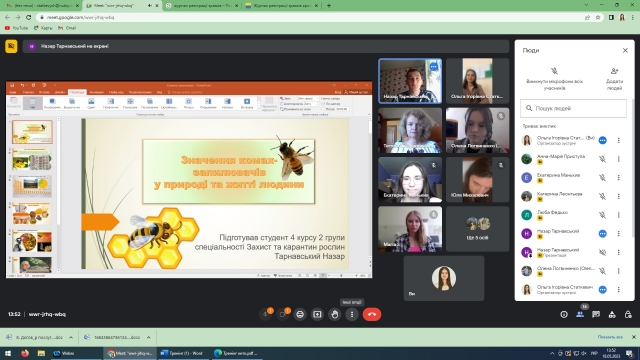Open the activities icon

pyautogui.click(x=612, y=314)
